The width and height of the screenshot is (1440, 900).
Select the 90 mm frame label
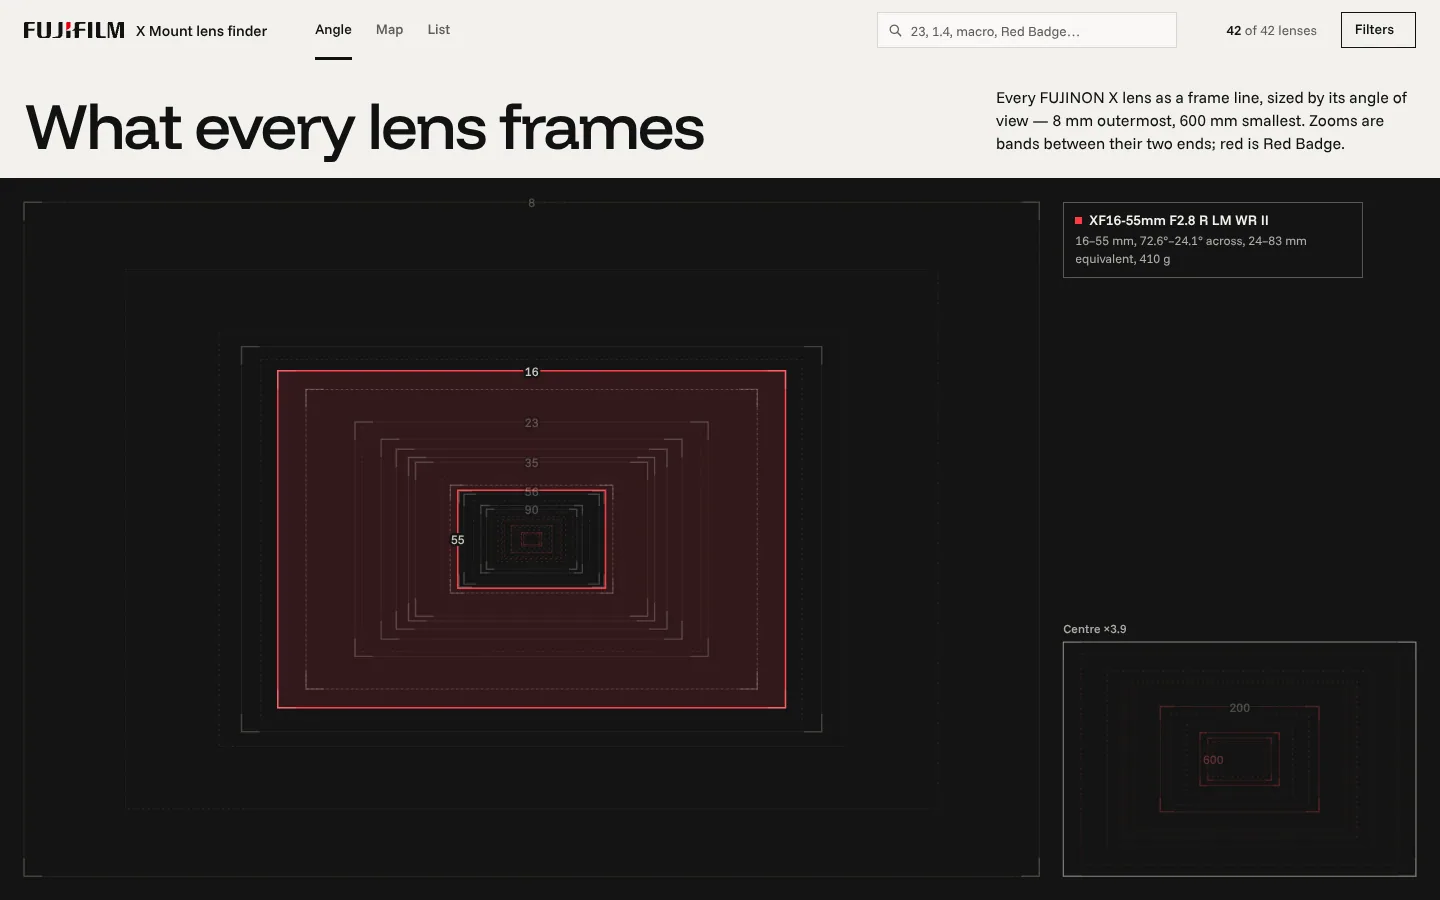[531, 510]
